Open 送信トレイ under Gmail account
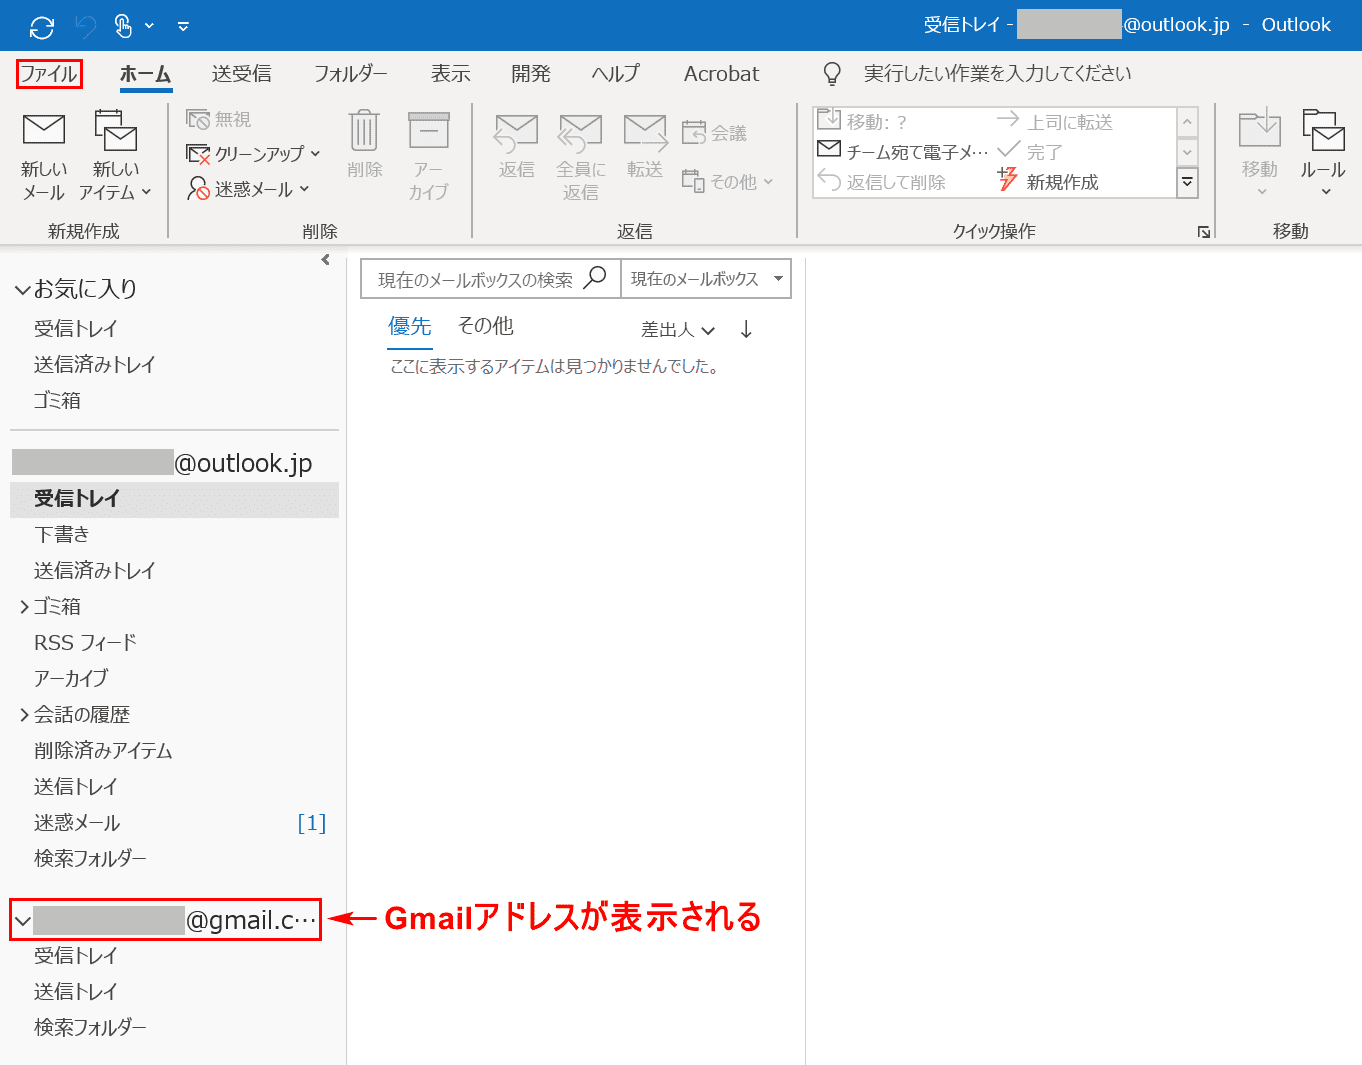Image resolution: width=1362 pixels, height=1065 pixels. click(76, 991)
